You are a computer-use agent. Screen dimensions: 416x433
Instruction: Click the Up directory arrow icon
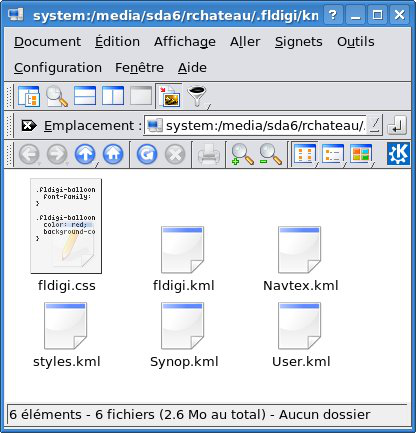[x=85, y=154]
